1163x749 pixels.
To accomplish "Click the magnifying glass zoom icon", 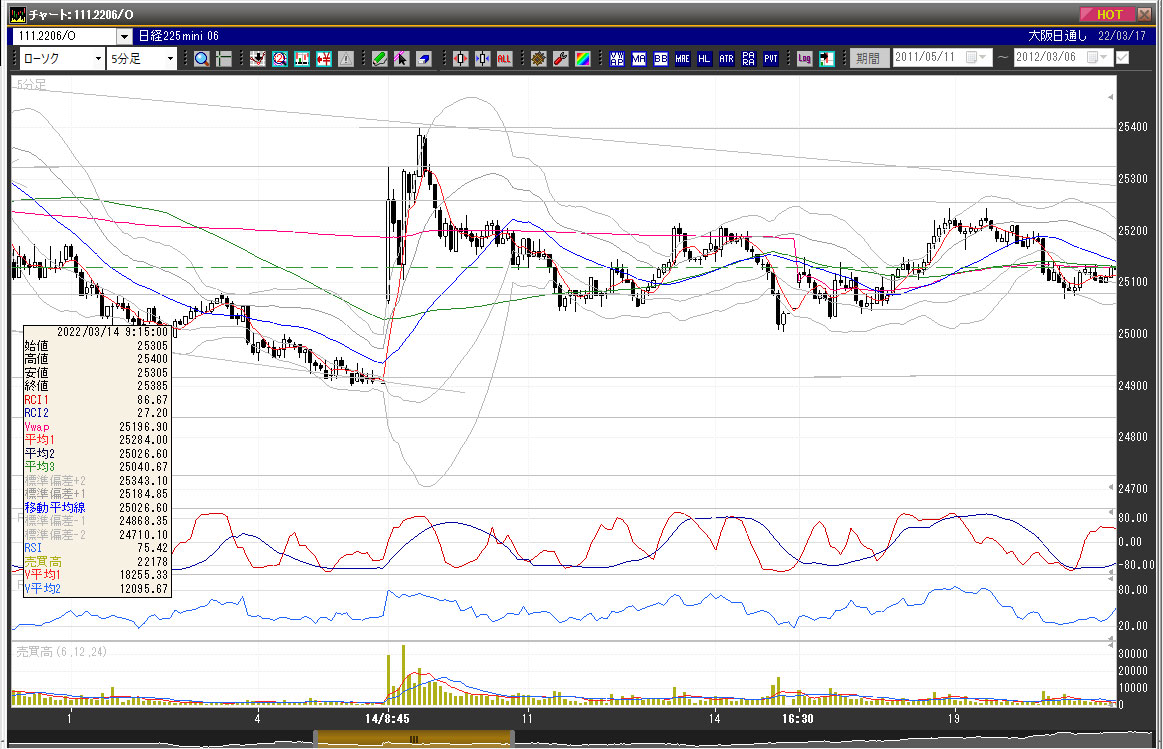I will (201, 59).
